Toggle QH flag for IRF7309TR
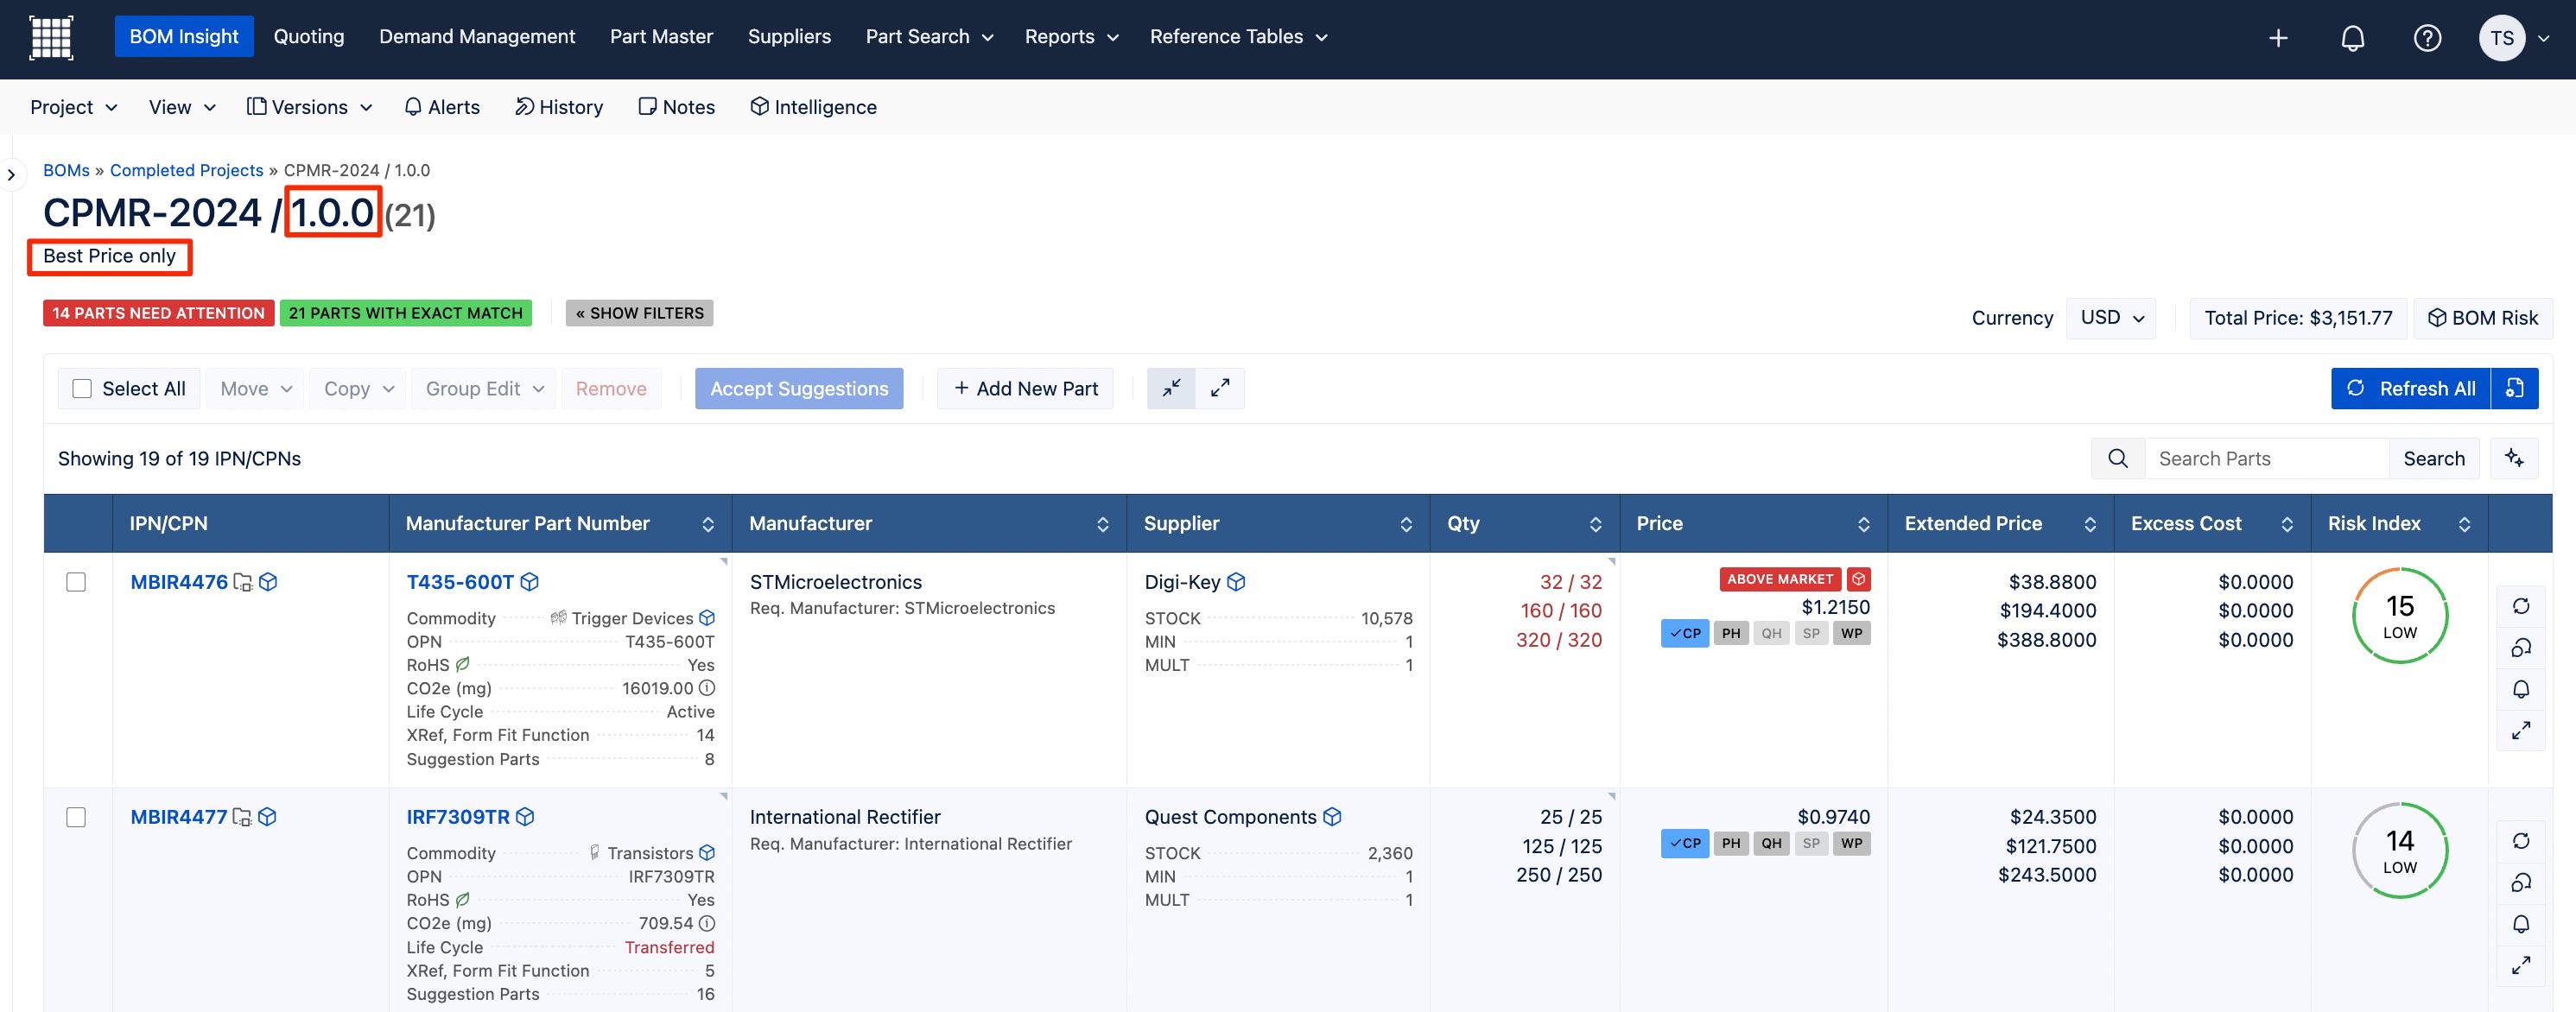The height and width of the screenshot is (1012, 2576). point(1771,843)
